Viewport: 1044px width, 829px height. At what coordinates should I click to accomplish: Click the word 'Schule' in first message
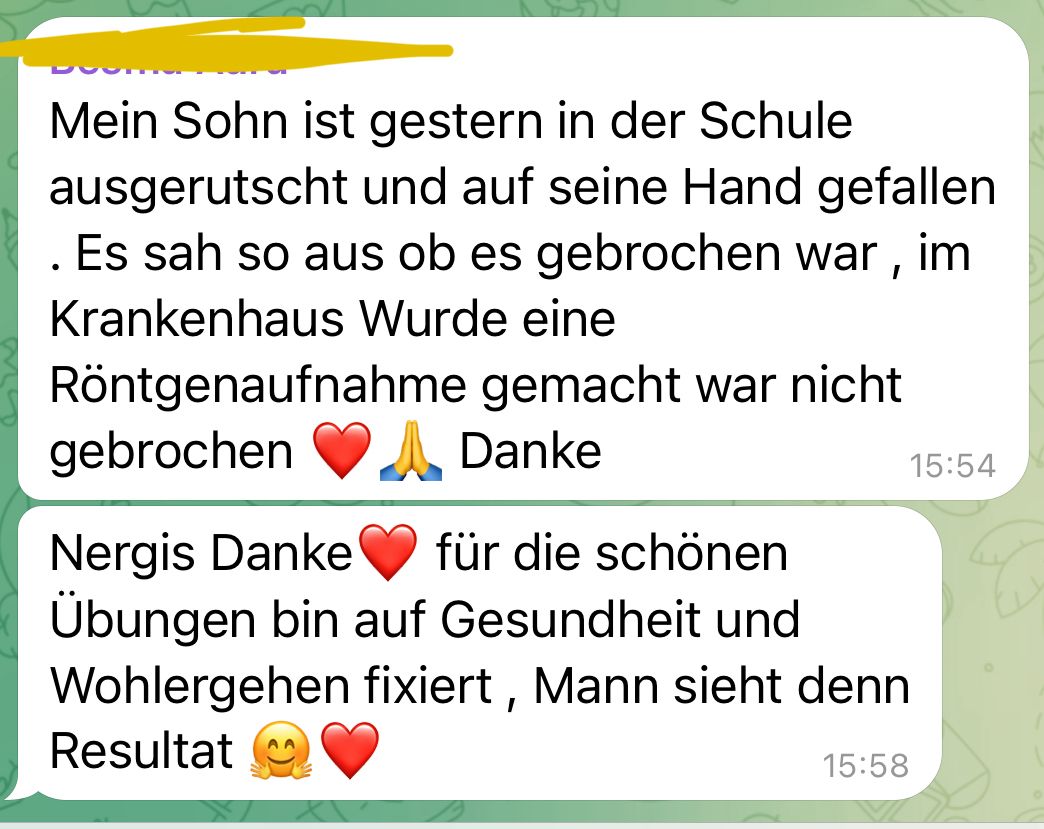[776, 121]
